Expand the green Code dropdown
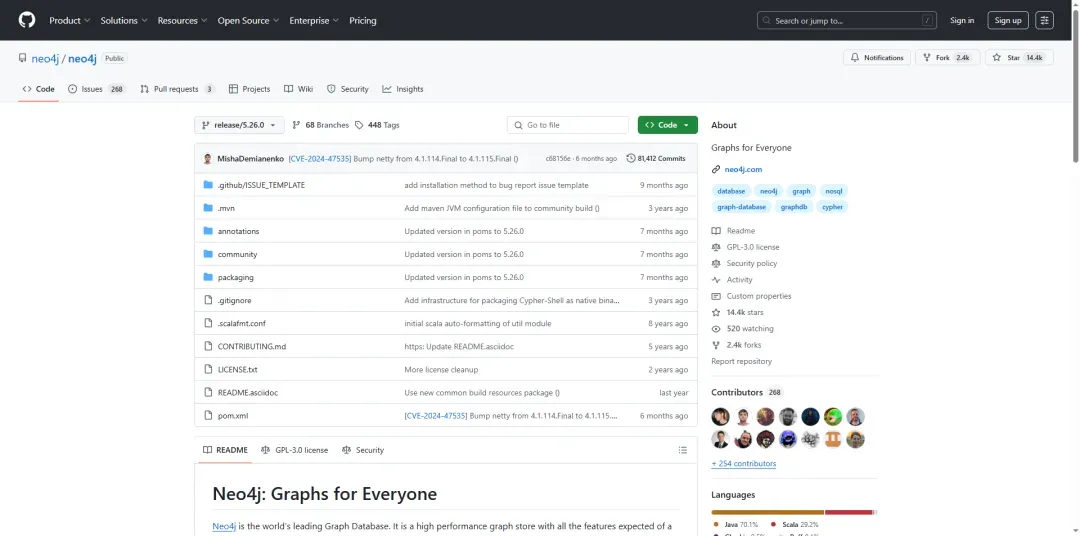 pyautogui.click(x=667, y=125)
